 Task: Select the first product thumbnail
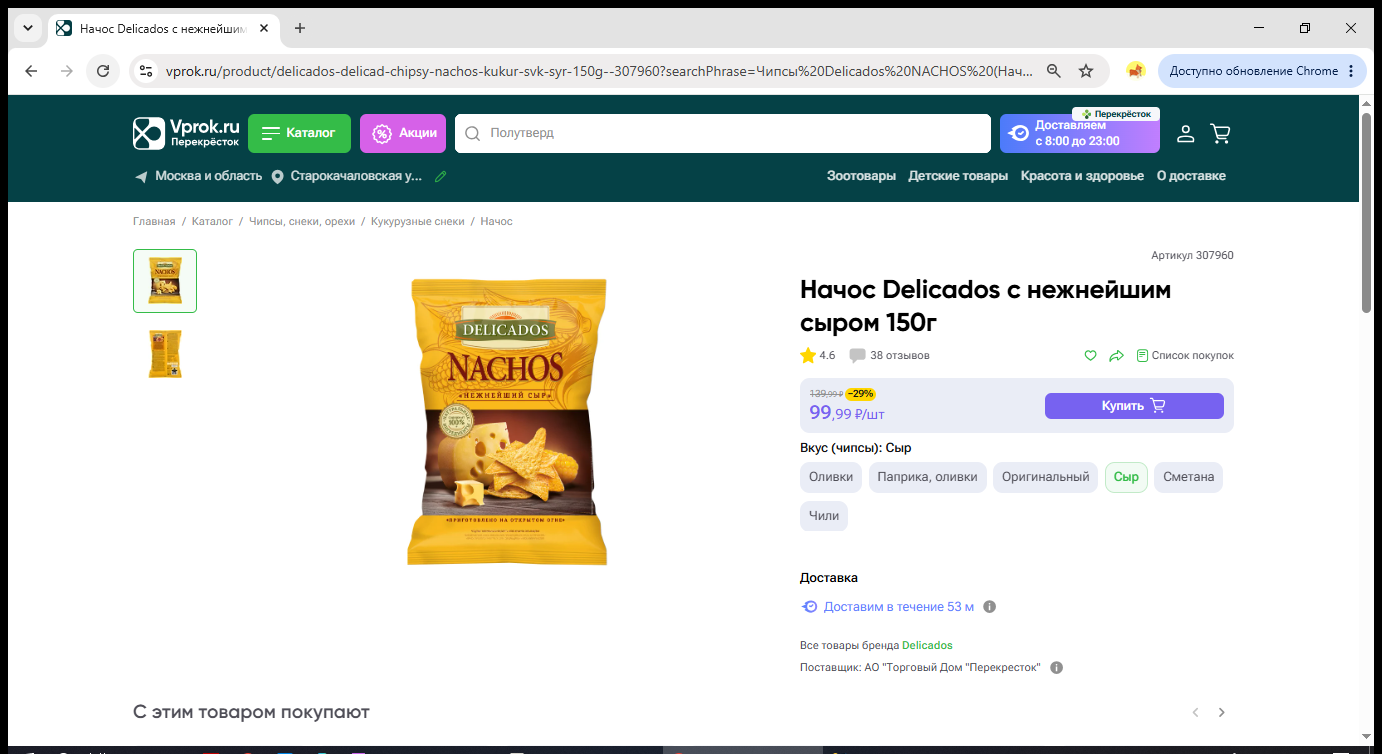coord(165,281)
